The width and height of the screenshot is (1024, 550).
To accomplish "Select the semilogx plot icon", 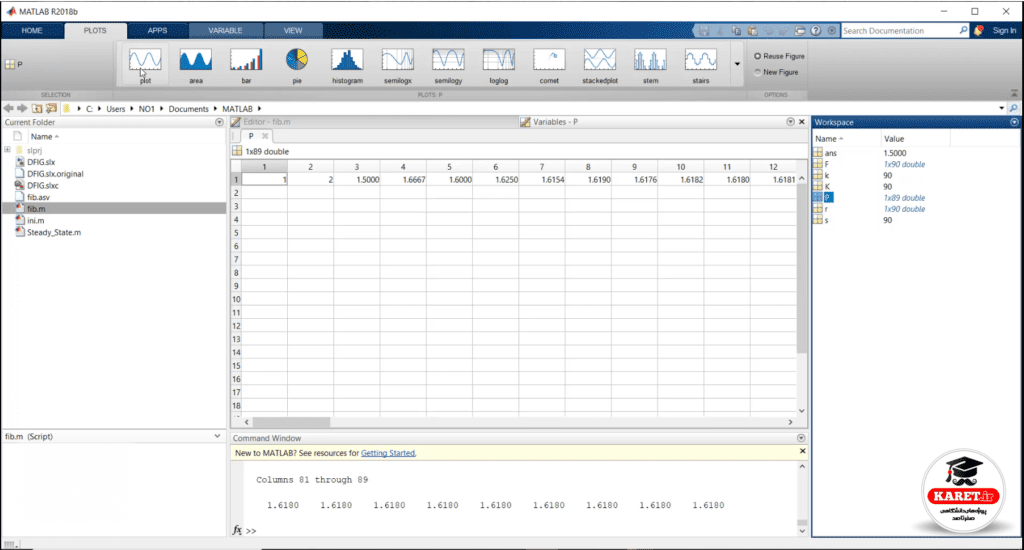I will click(x=398, y=65).
